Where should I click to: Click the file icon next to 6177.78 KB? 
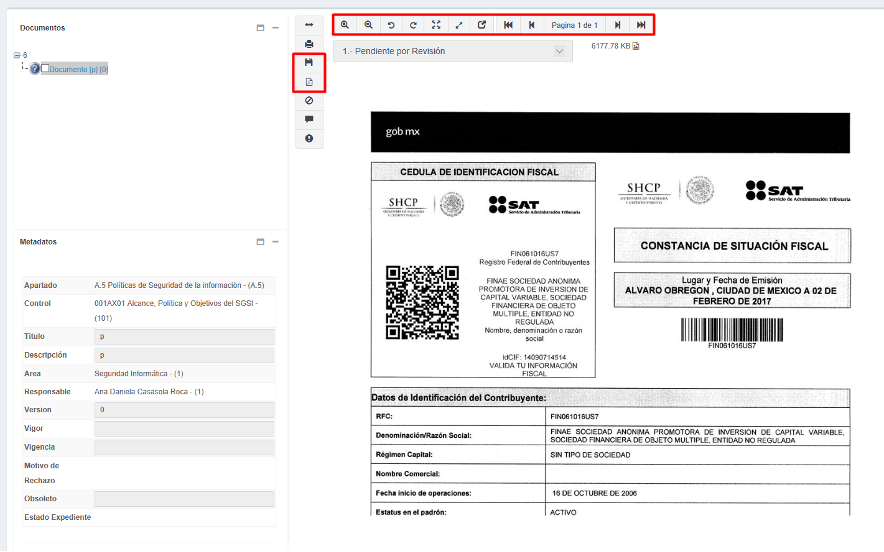pyautogui.click(x=636, y=46)
